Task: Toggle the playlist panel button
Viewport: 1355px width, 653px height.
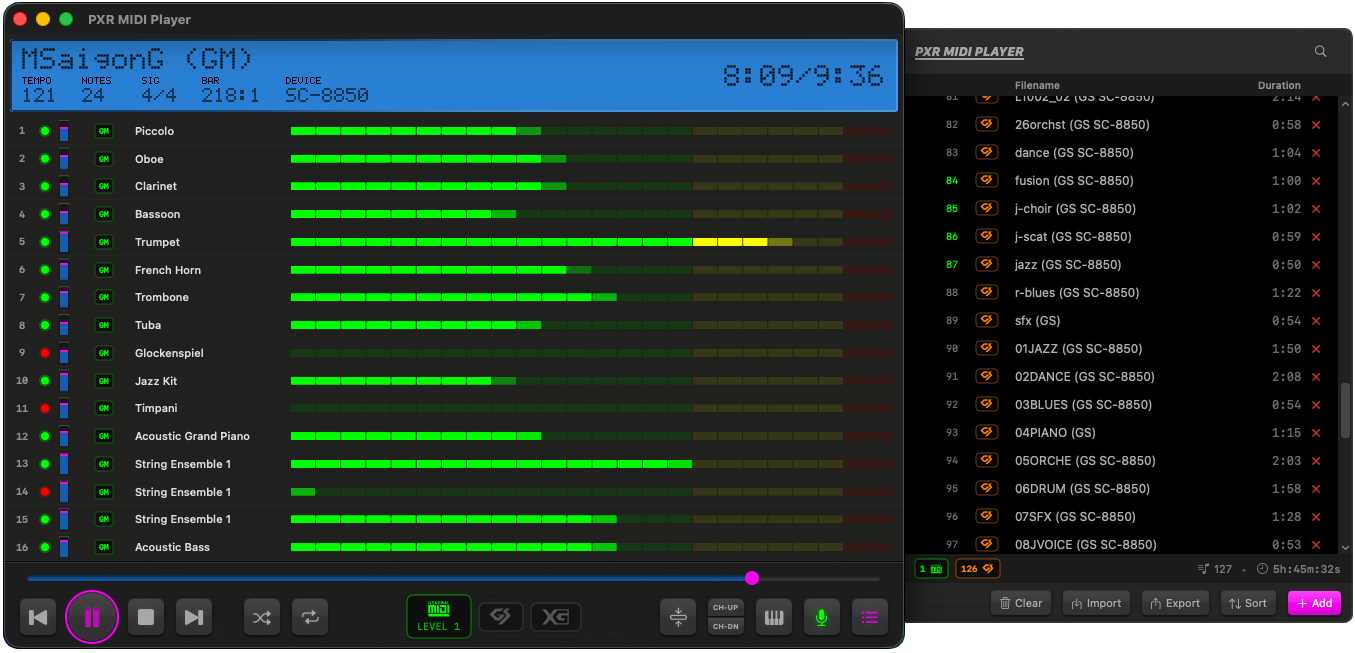Action: 870,617
